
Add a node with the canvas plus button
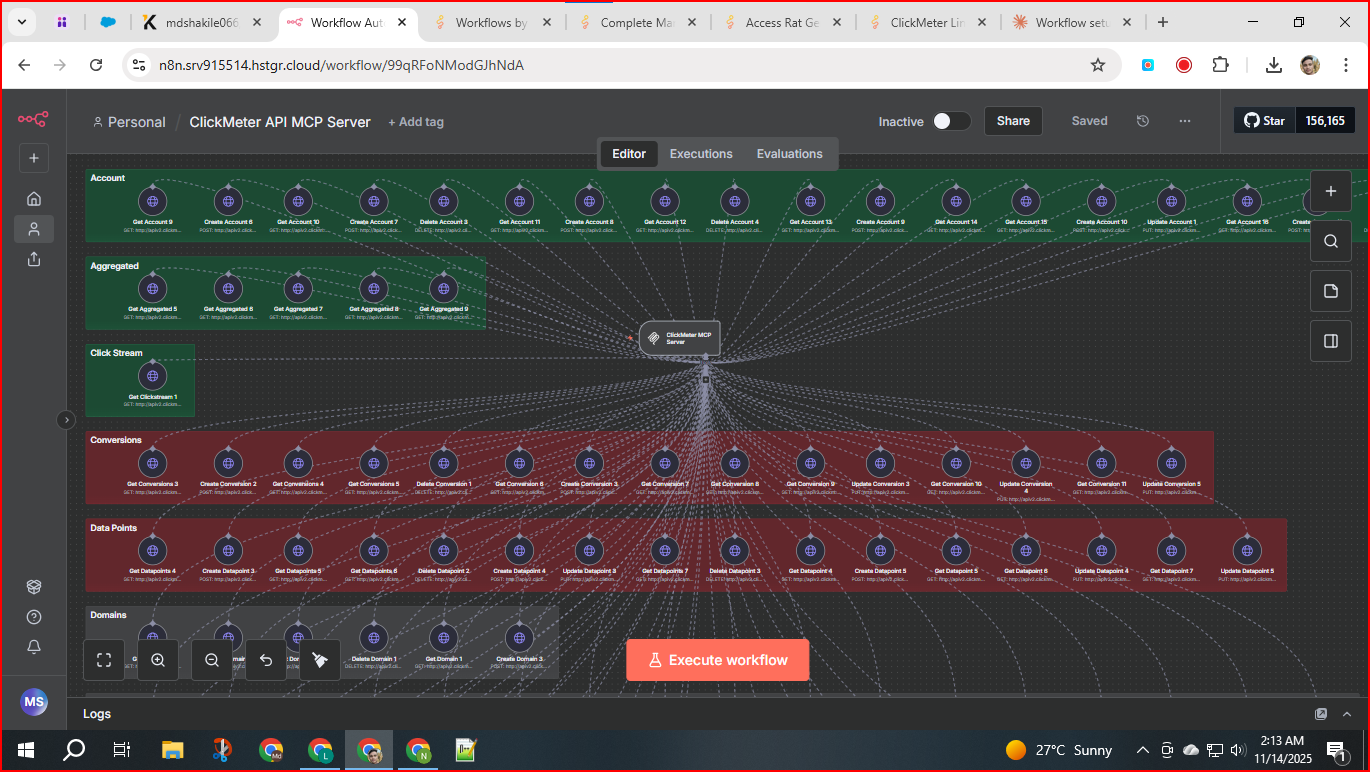1331,191
